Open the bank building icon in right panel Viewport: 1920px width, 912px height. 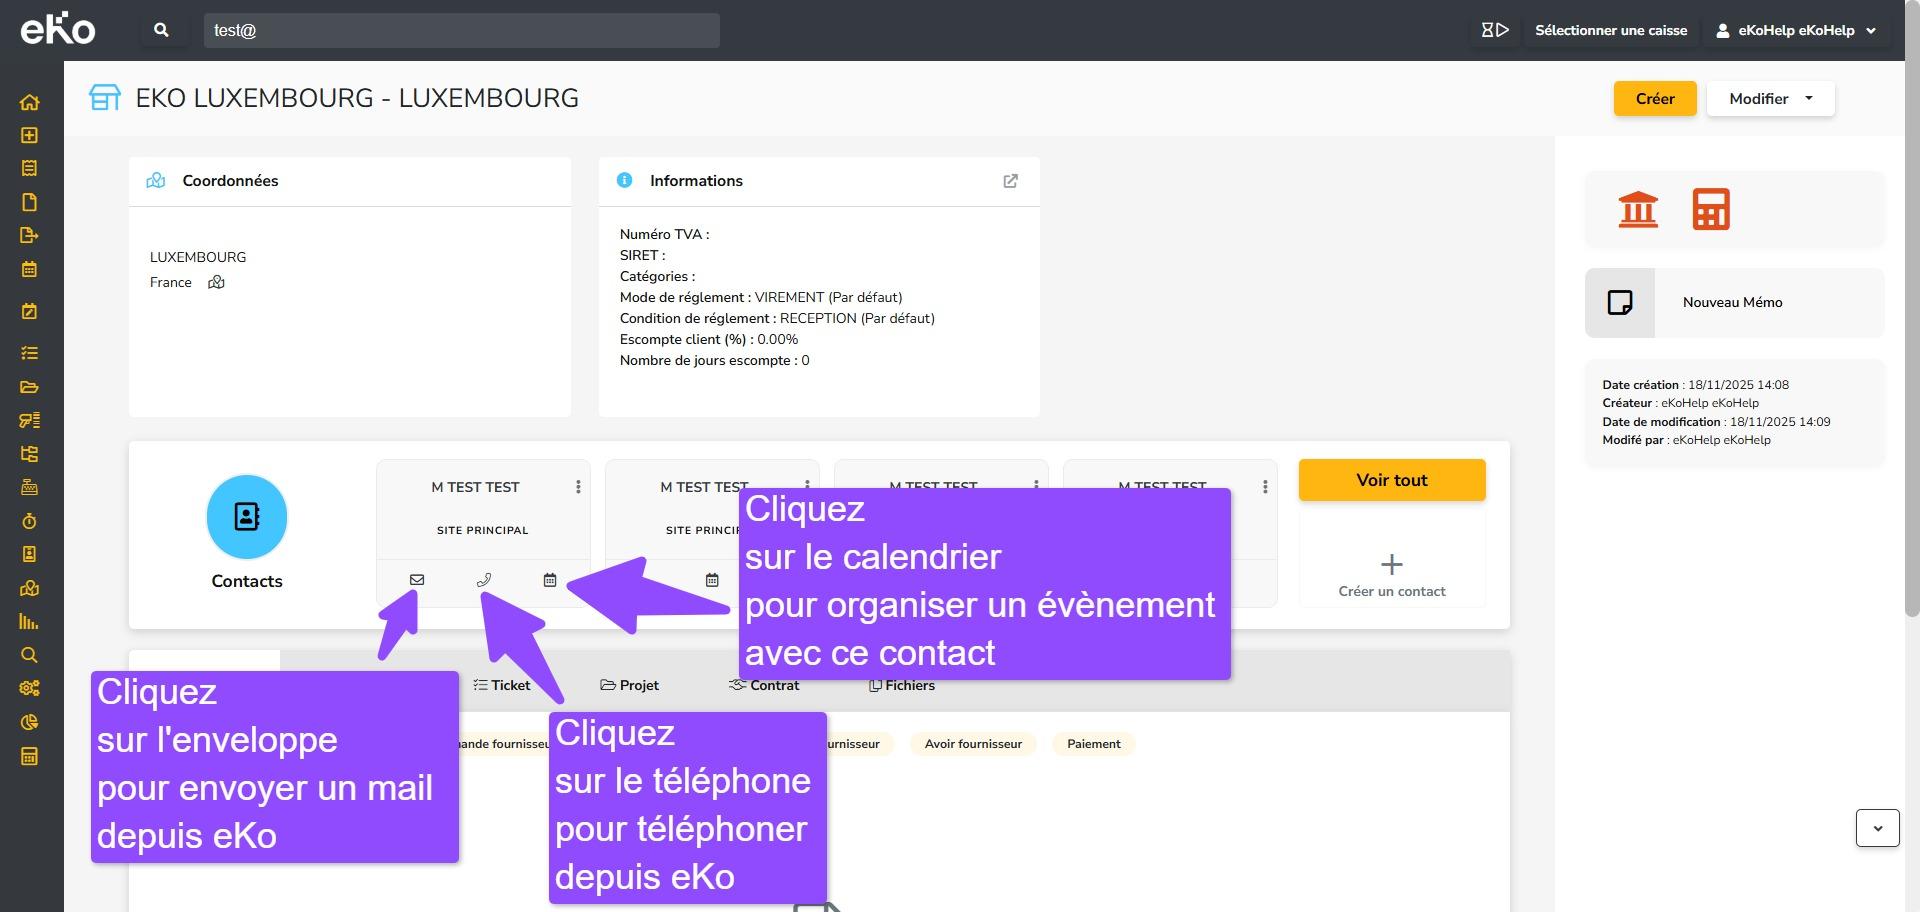click(x=1638, y=209)
